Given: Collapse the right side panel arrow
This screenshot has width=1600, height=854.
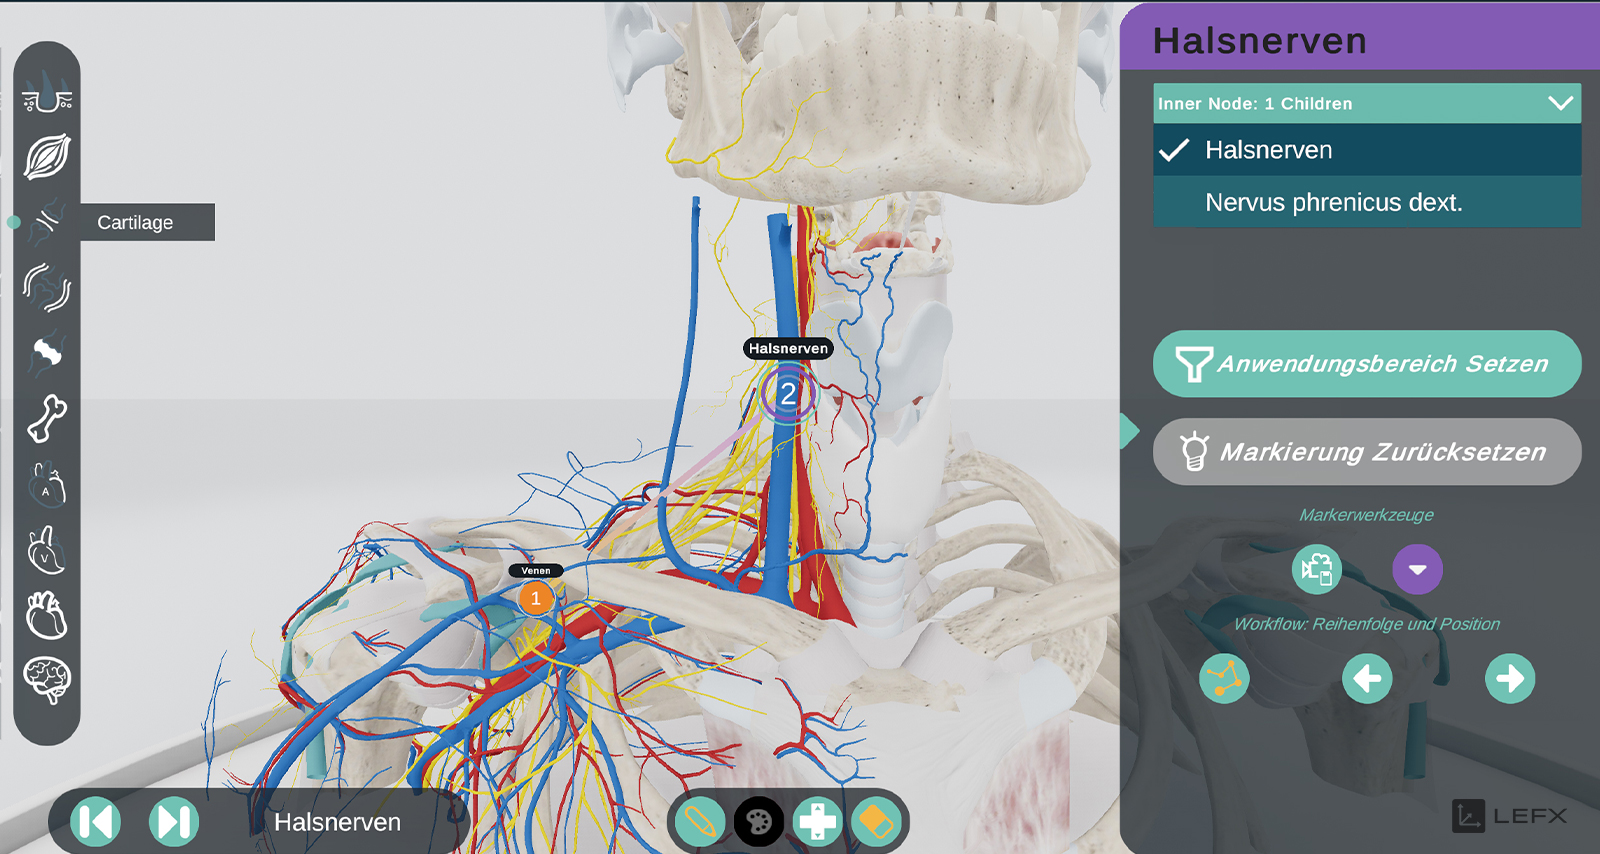Looking at the screenshot, I should 1129,431.
